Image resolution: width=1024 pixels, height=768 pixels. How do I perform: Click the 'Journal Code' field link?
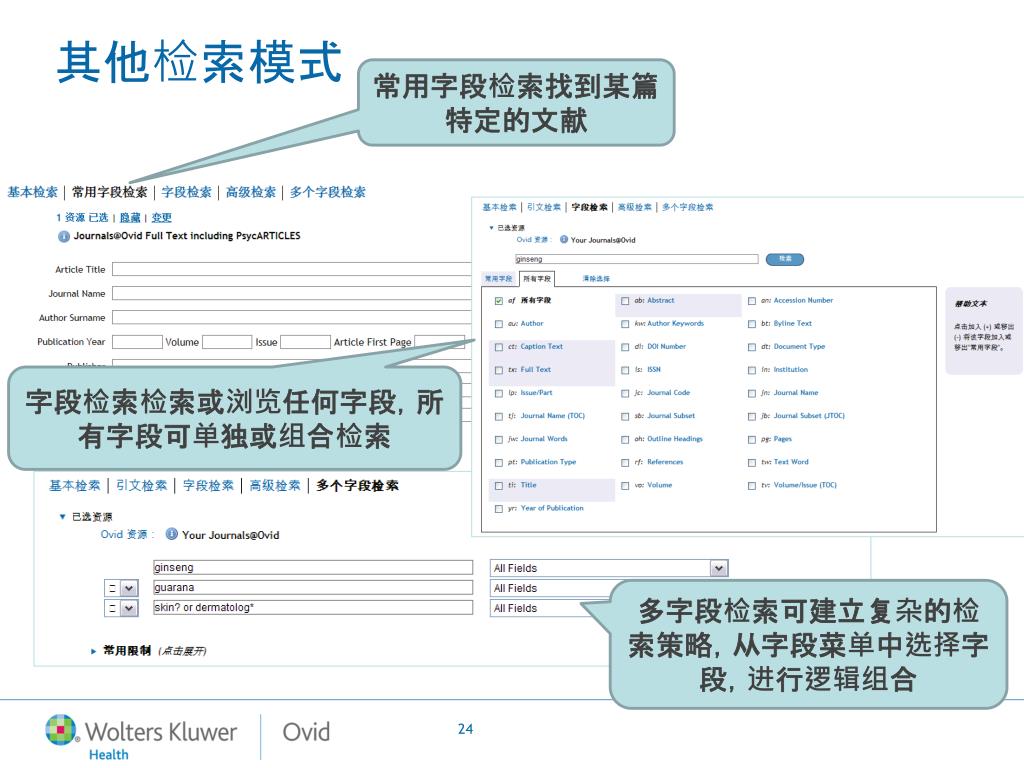click(668, 393)
